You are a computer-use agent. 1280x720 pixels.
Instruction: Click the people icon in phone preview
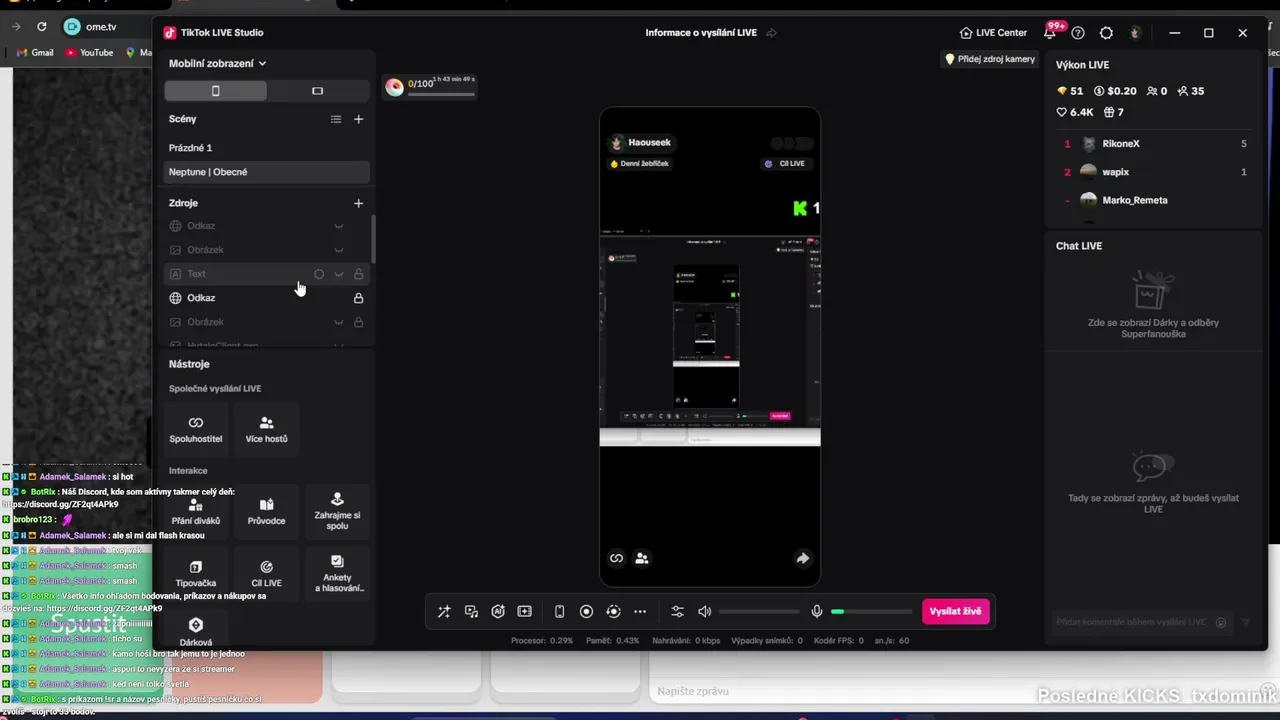642,559
